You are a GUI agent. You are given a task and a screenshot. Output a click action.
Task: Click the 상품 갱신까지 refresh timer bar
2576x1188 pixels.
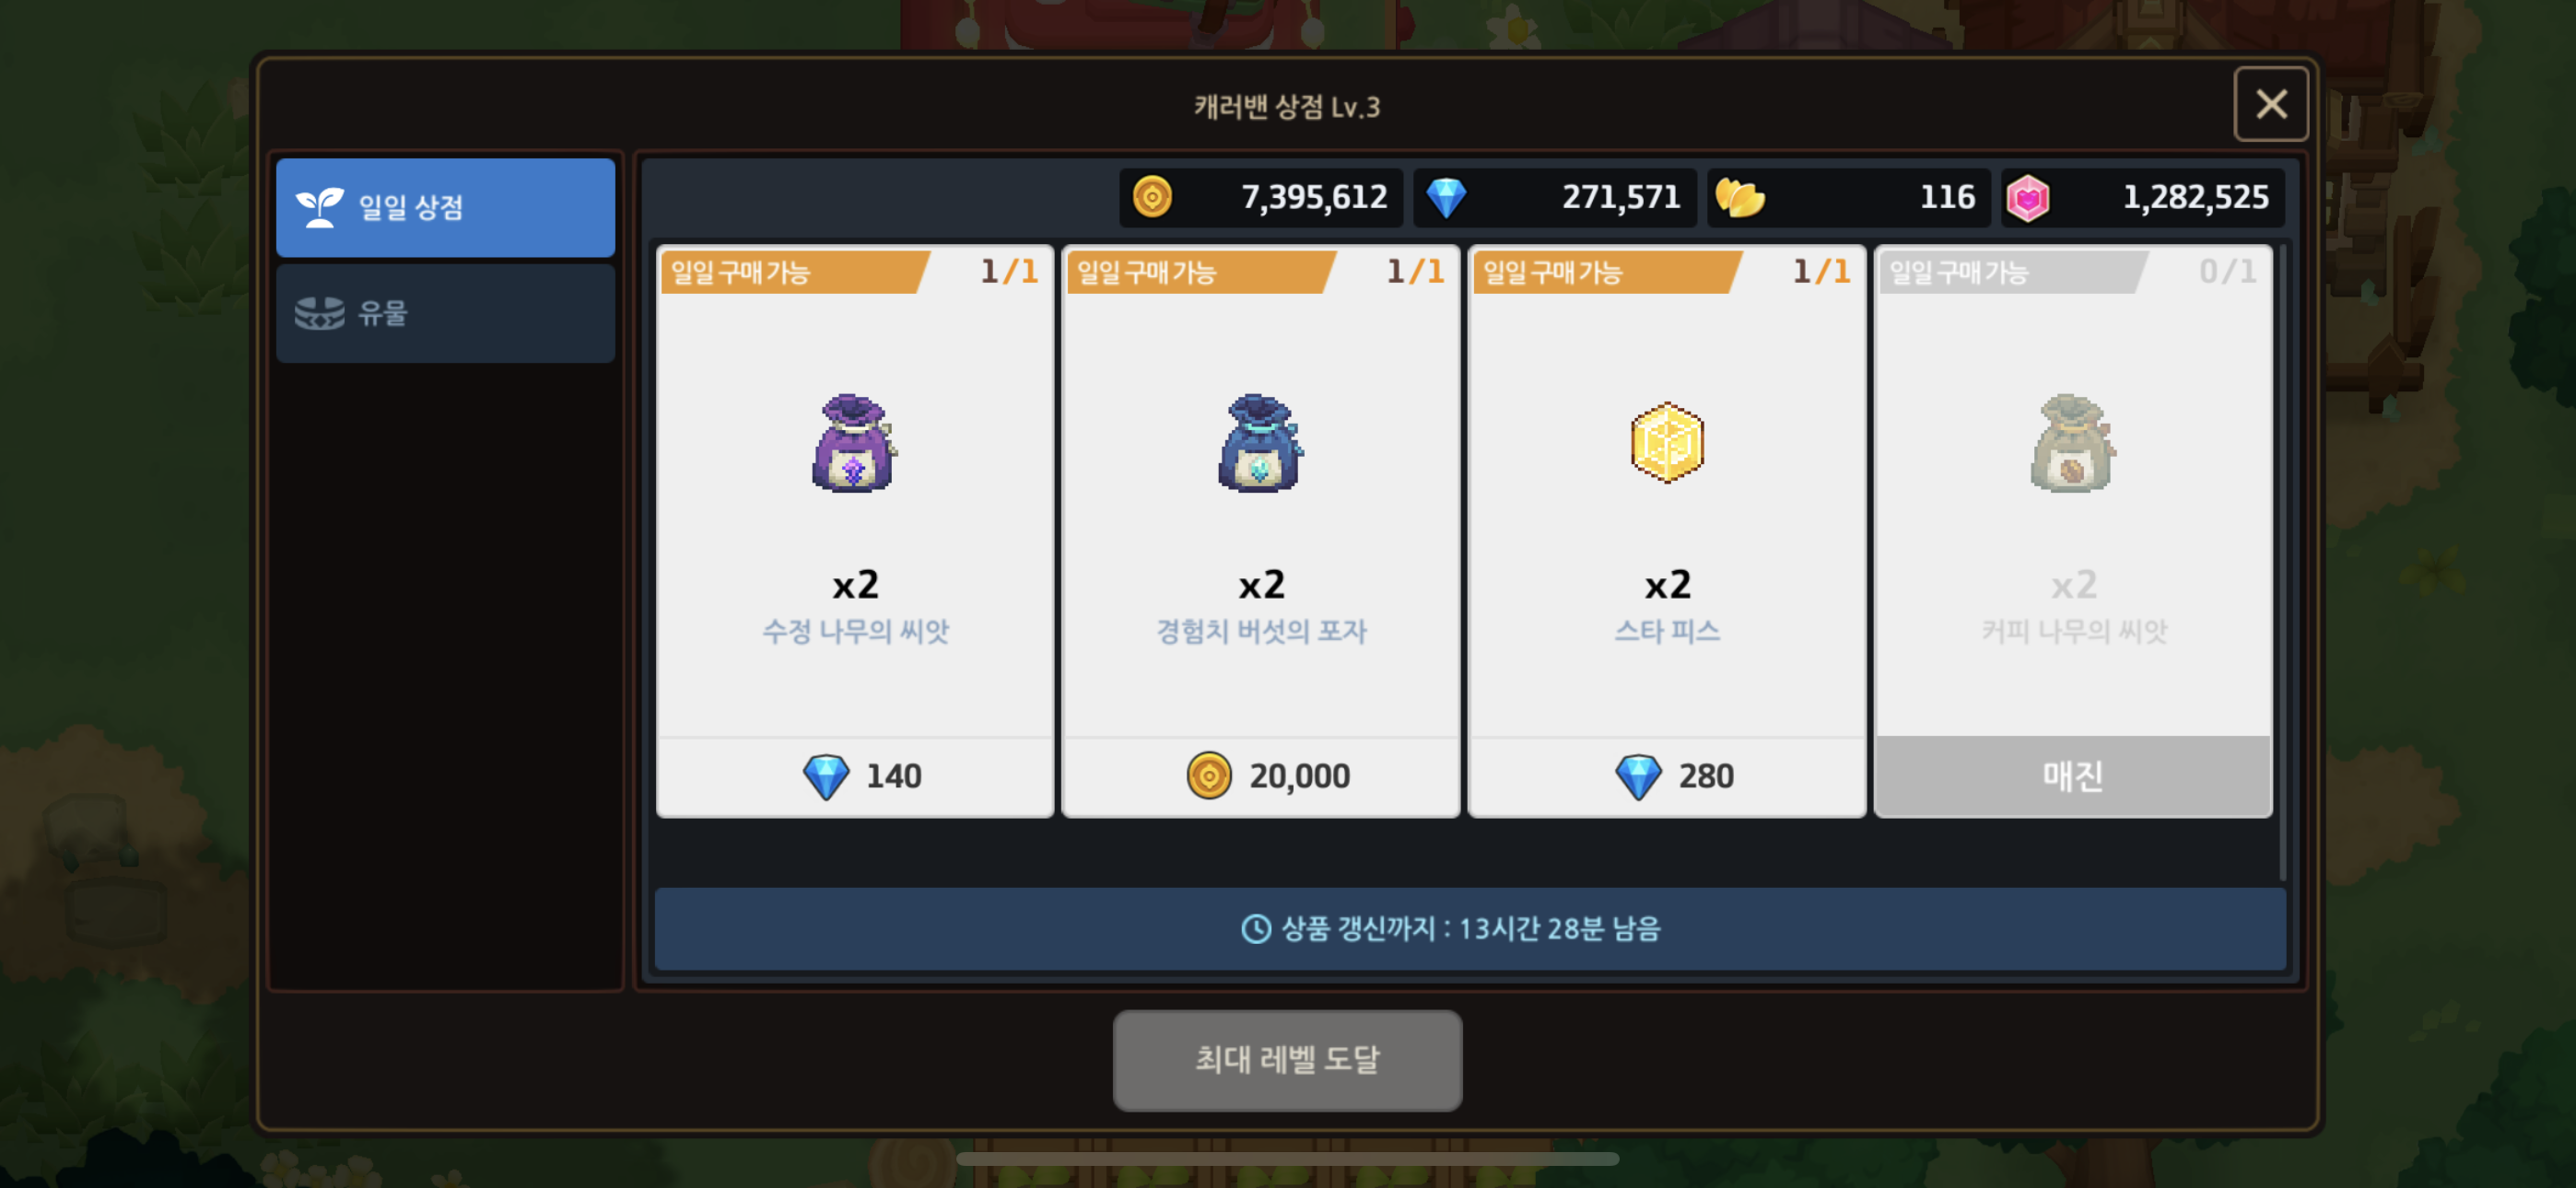tap(1470, 929)
